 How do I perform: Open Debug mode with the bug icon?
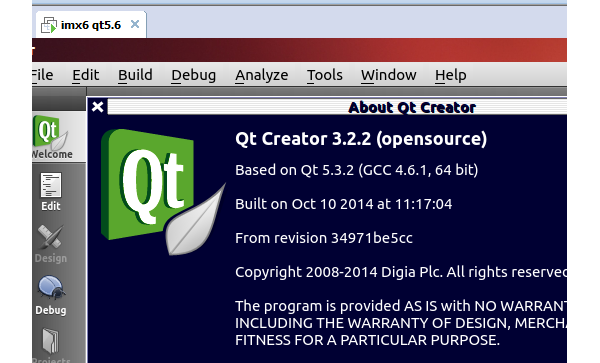click(x=51, y=295)
